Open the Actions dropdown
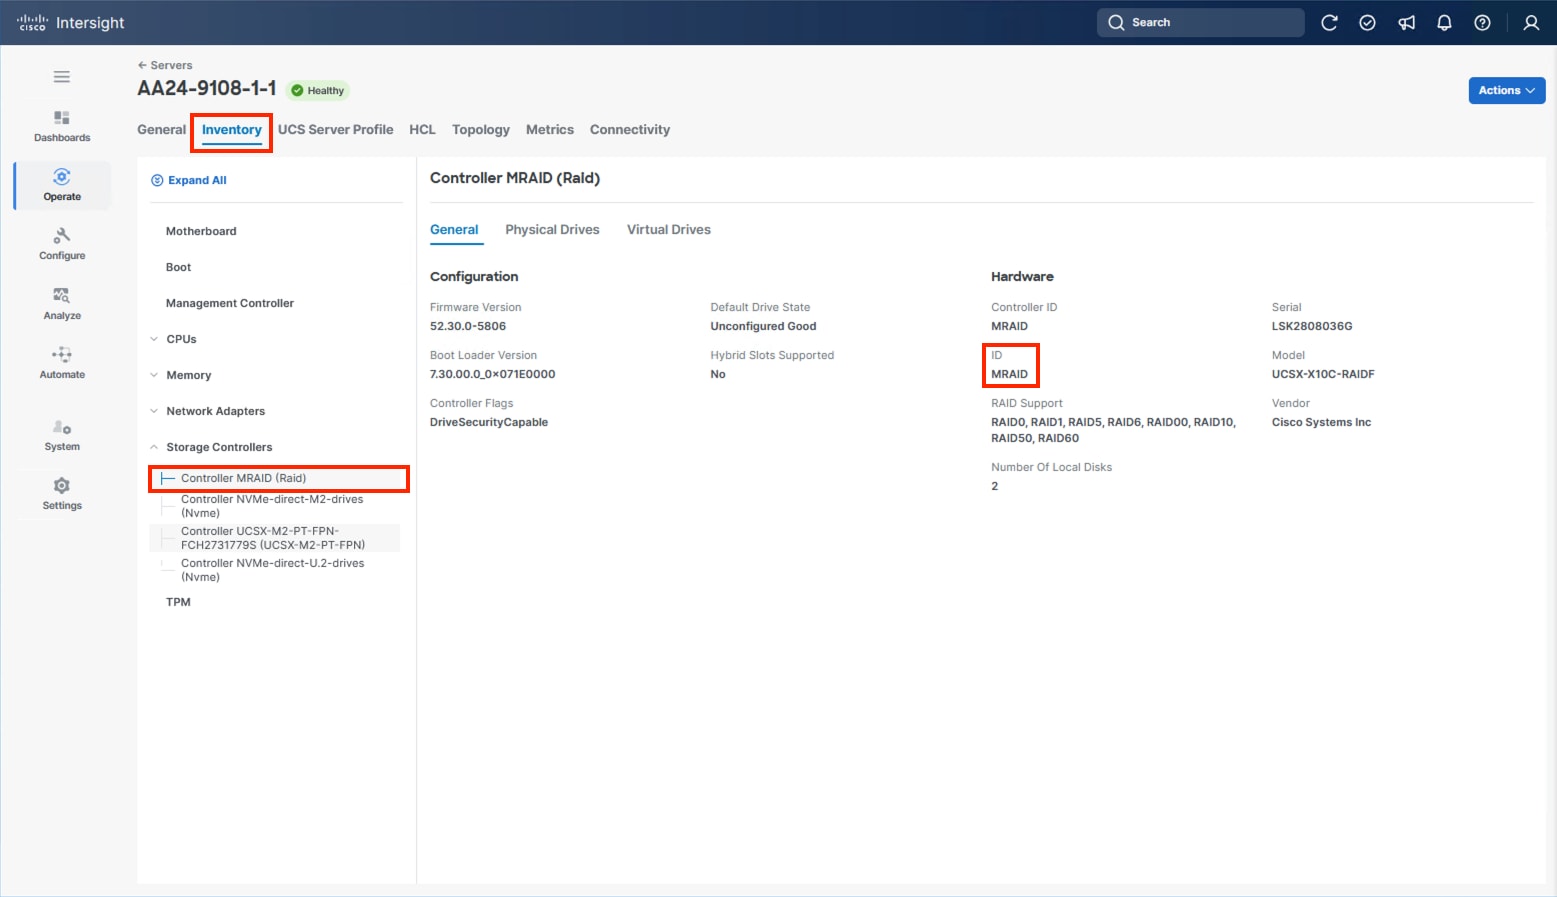1557x897 pixels. point(1506,90)
